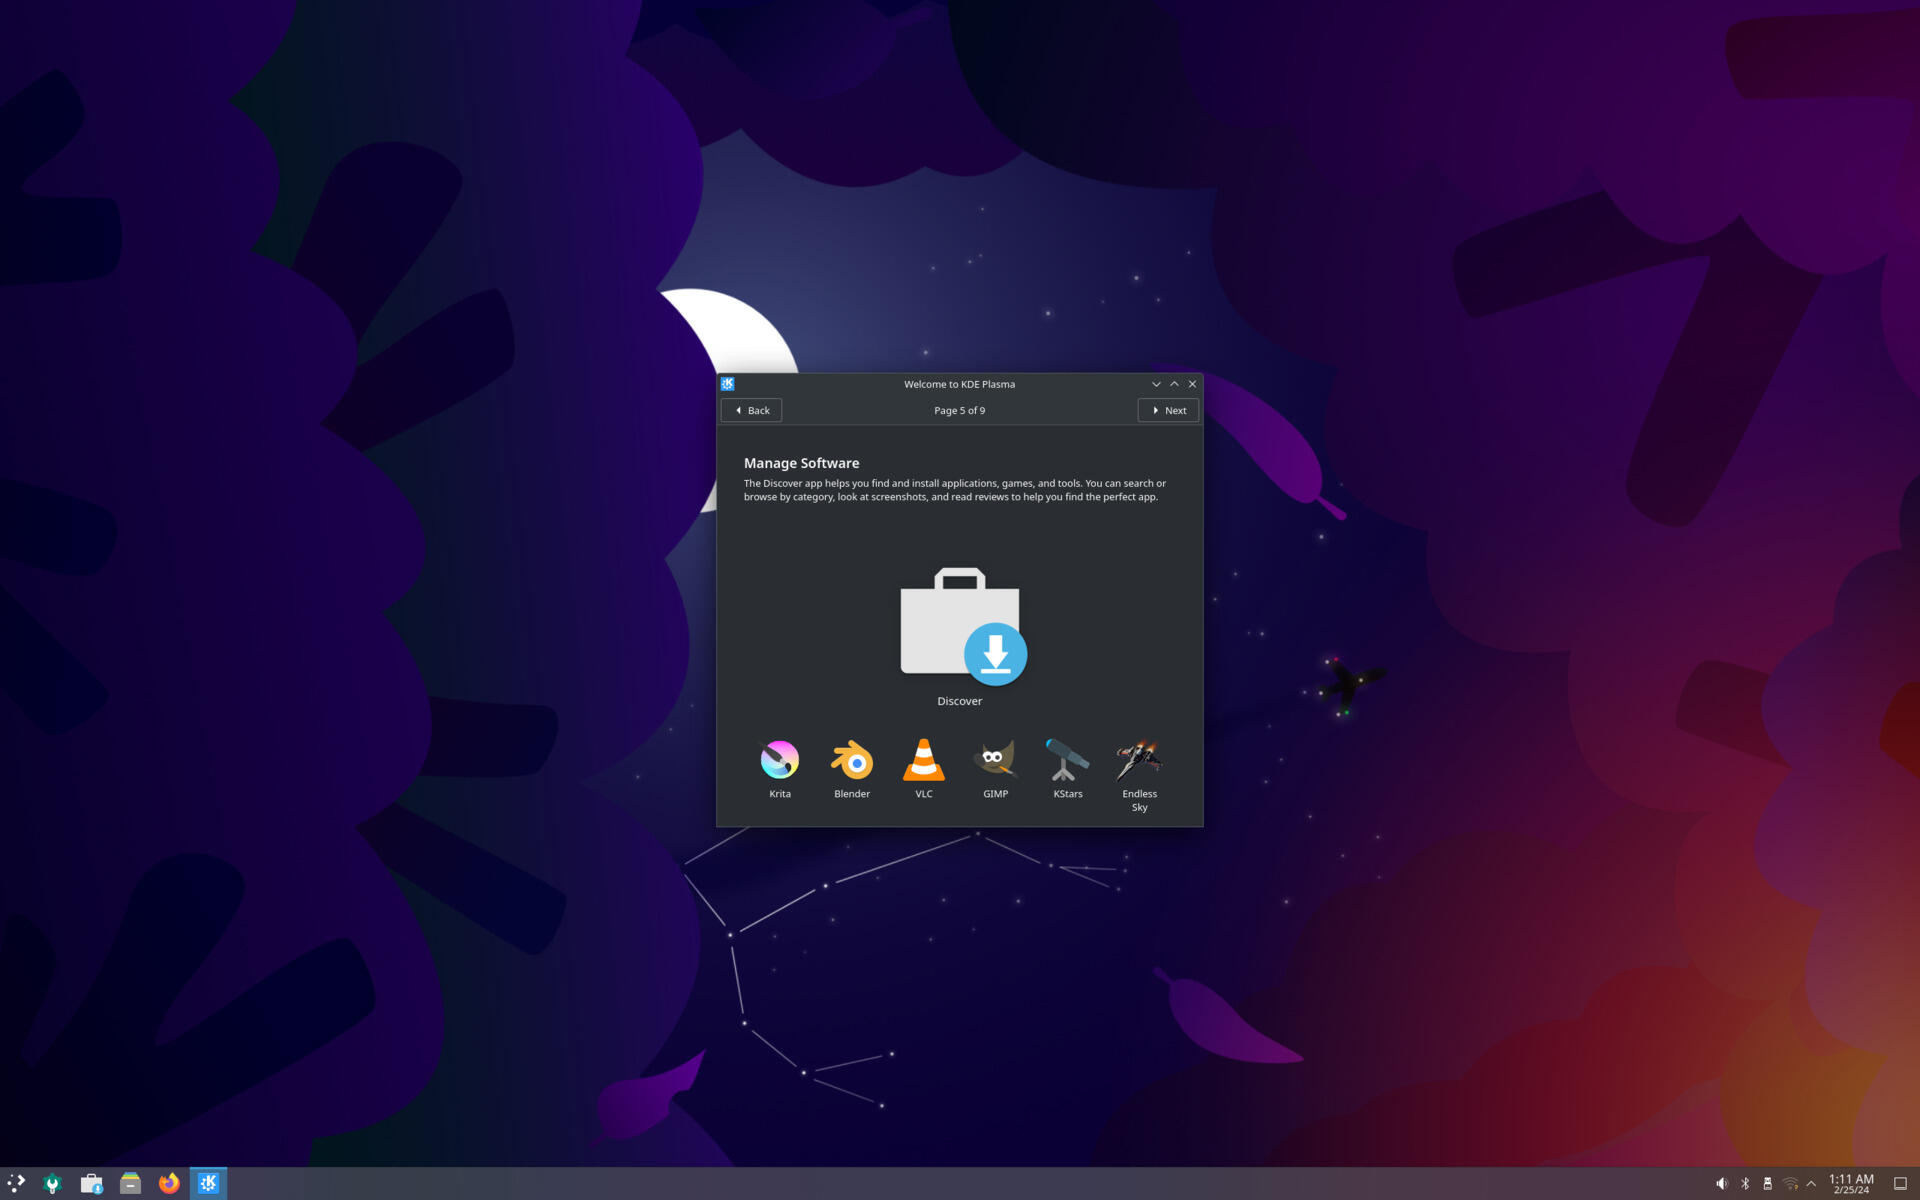Expand the hidden system tray icons arrow

[1811, 1184]
